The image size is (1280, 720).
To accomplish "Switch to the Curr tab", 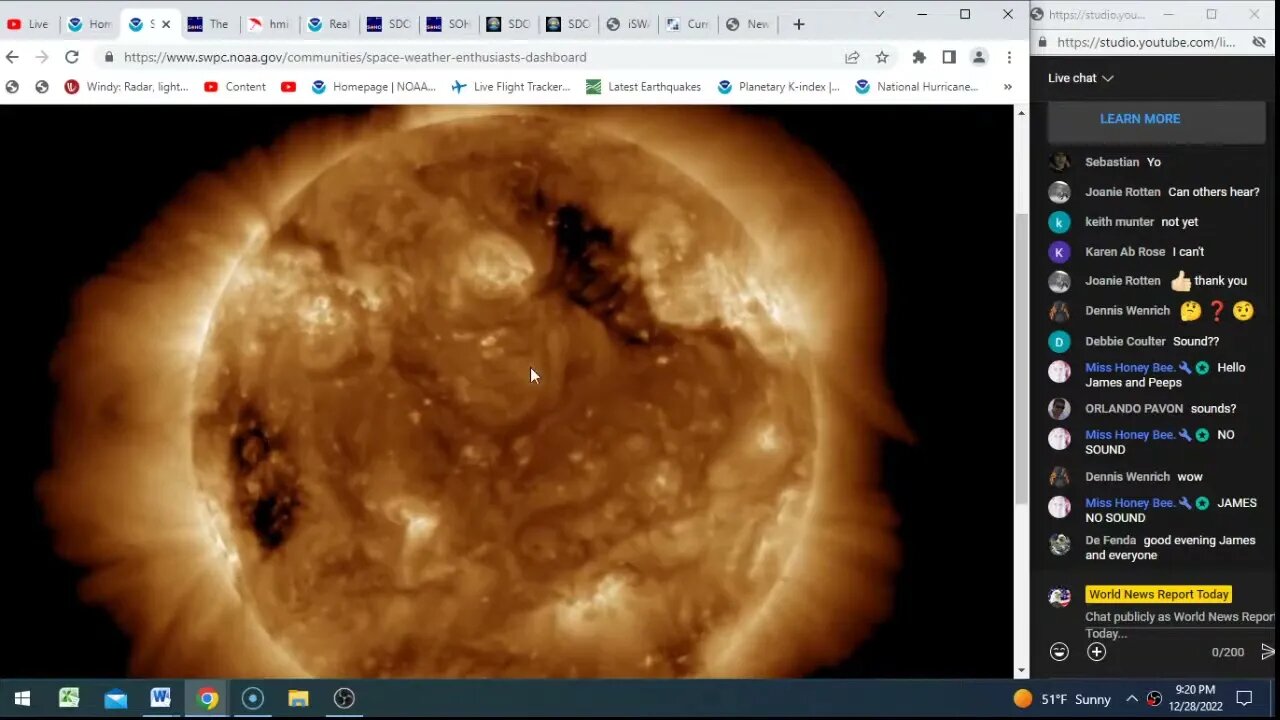I will [x=688, y=24].
